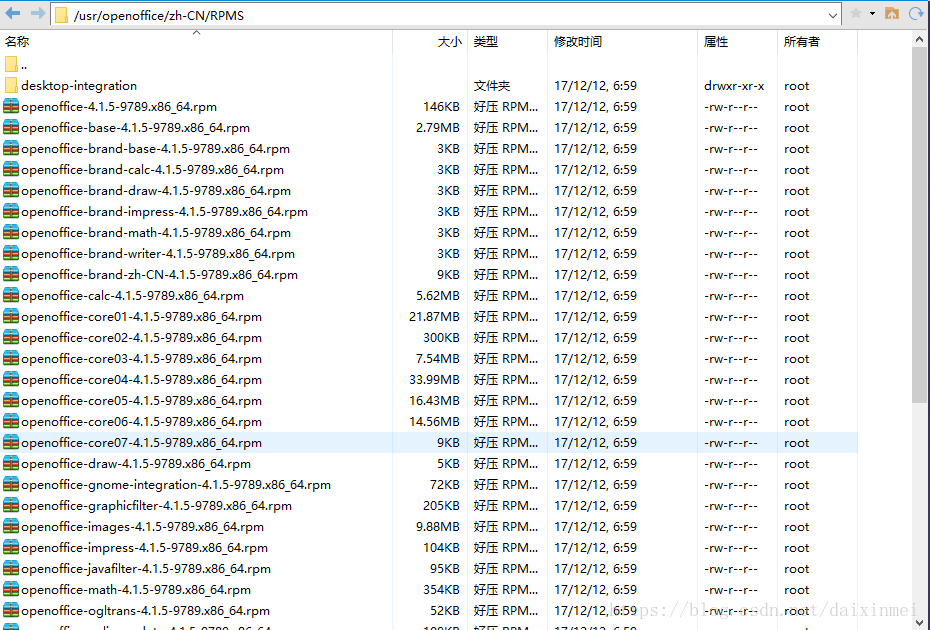This screenshot has width=930, height=630.
Task: Click the 9.88MB size cell
Action: (x=438, y=527)
